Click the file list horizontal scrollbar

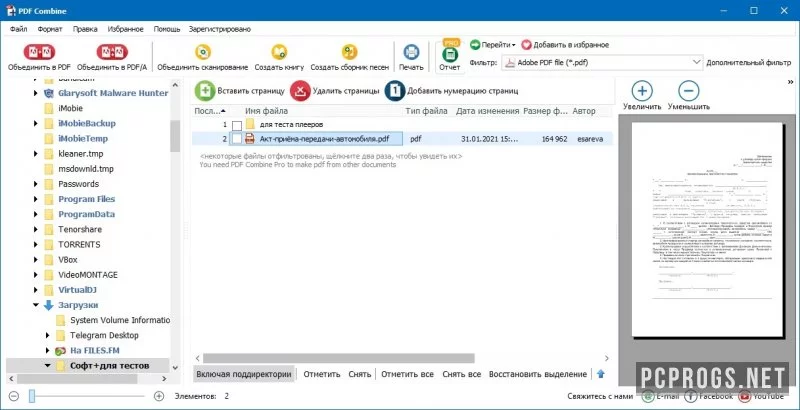(x=339, y=358)
